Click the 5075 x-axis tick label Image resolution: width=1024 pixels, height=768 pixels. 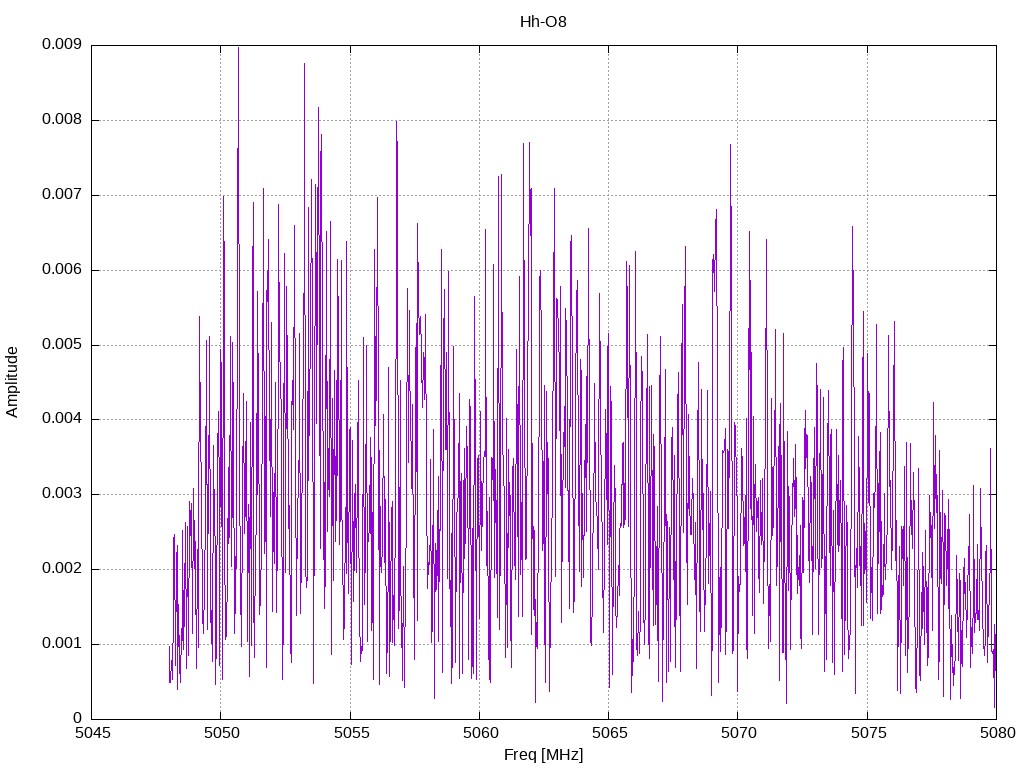pos(869,733)
